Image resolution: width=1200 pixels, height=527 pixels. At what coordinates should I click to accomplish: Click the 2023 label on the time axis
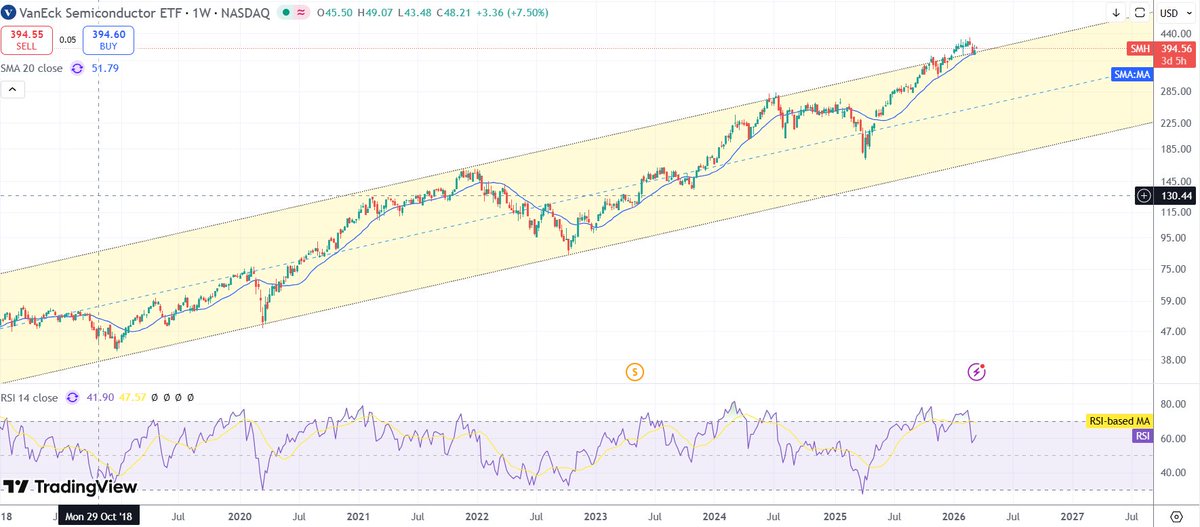[x=594, y=515]
